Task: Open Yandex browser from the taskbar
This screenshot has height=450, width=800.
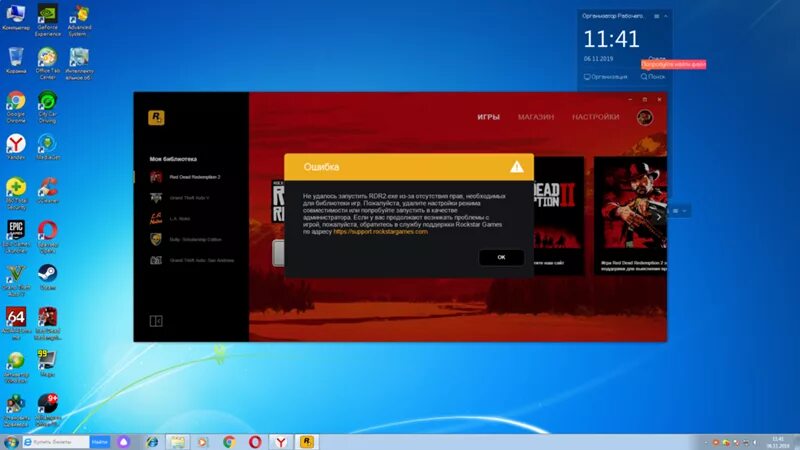Action: pyautogui.click(x=281, y=442)
